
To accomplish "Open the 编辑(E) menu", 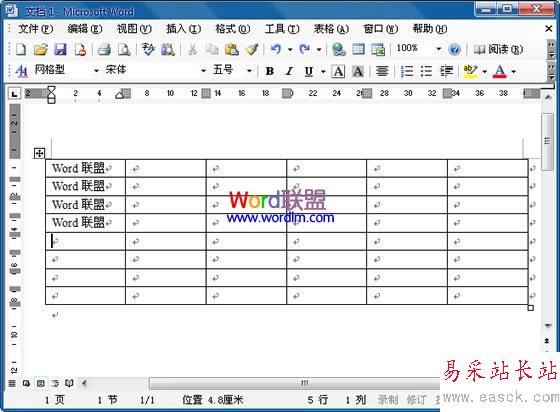I will (x=85, y=29).
